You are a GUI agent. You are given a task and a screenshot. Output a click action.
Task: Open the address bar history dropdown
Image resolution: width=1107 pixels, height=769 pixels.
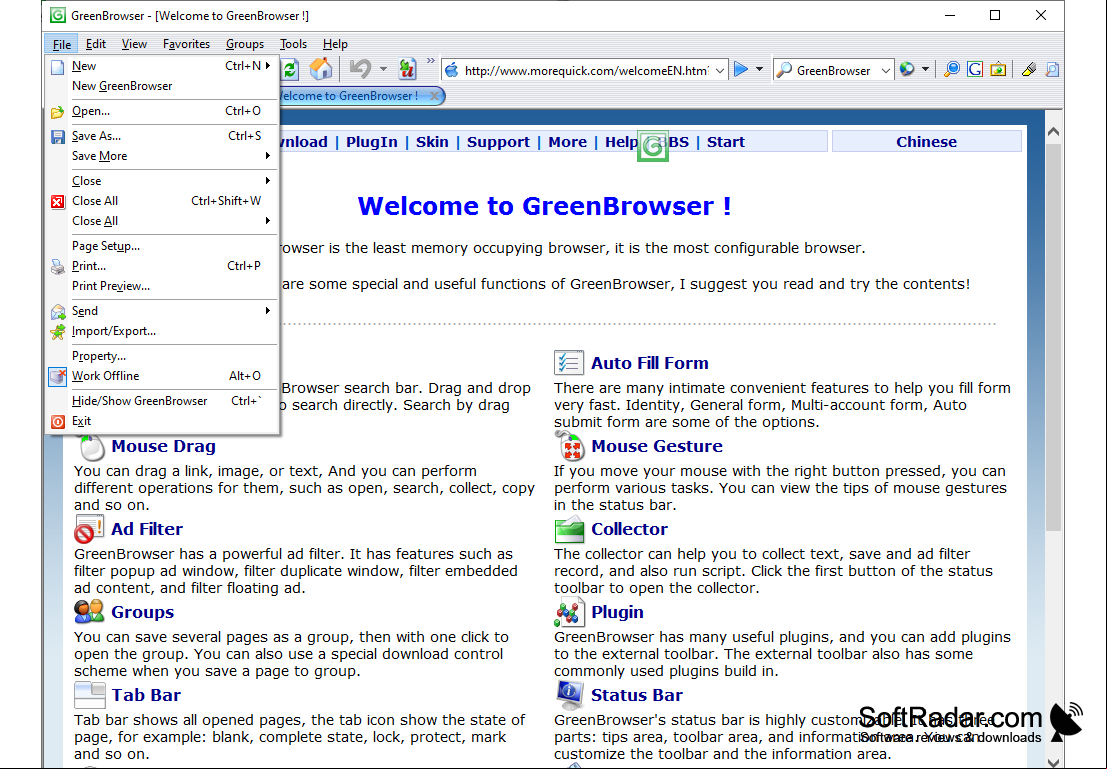tap(719, 70)
